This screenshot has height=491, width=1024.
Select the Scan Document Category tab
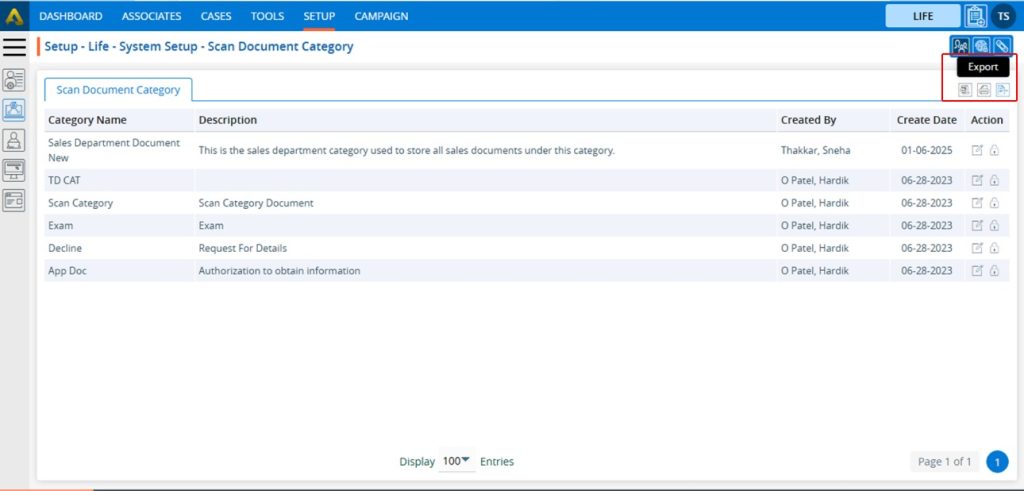coord(118,90)
